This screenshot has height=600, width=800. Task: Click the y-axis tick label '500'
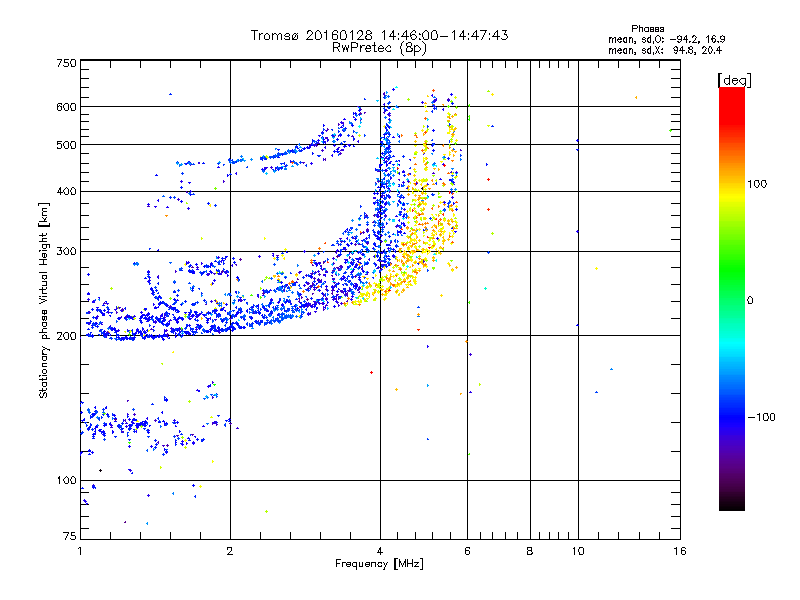(x=66, y=145)
